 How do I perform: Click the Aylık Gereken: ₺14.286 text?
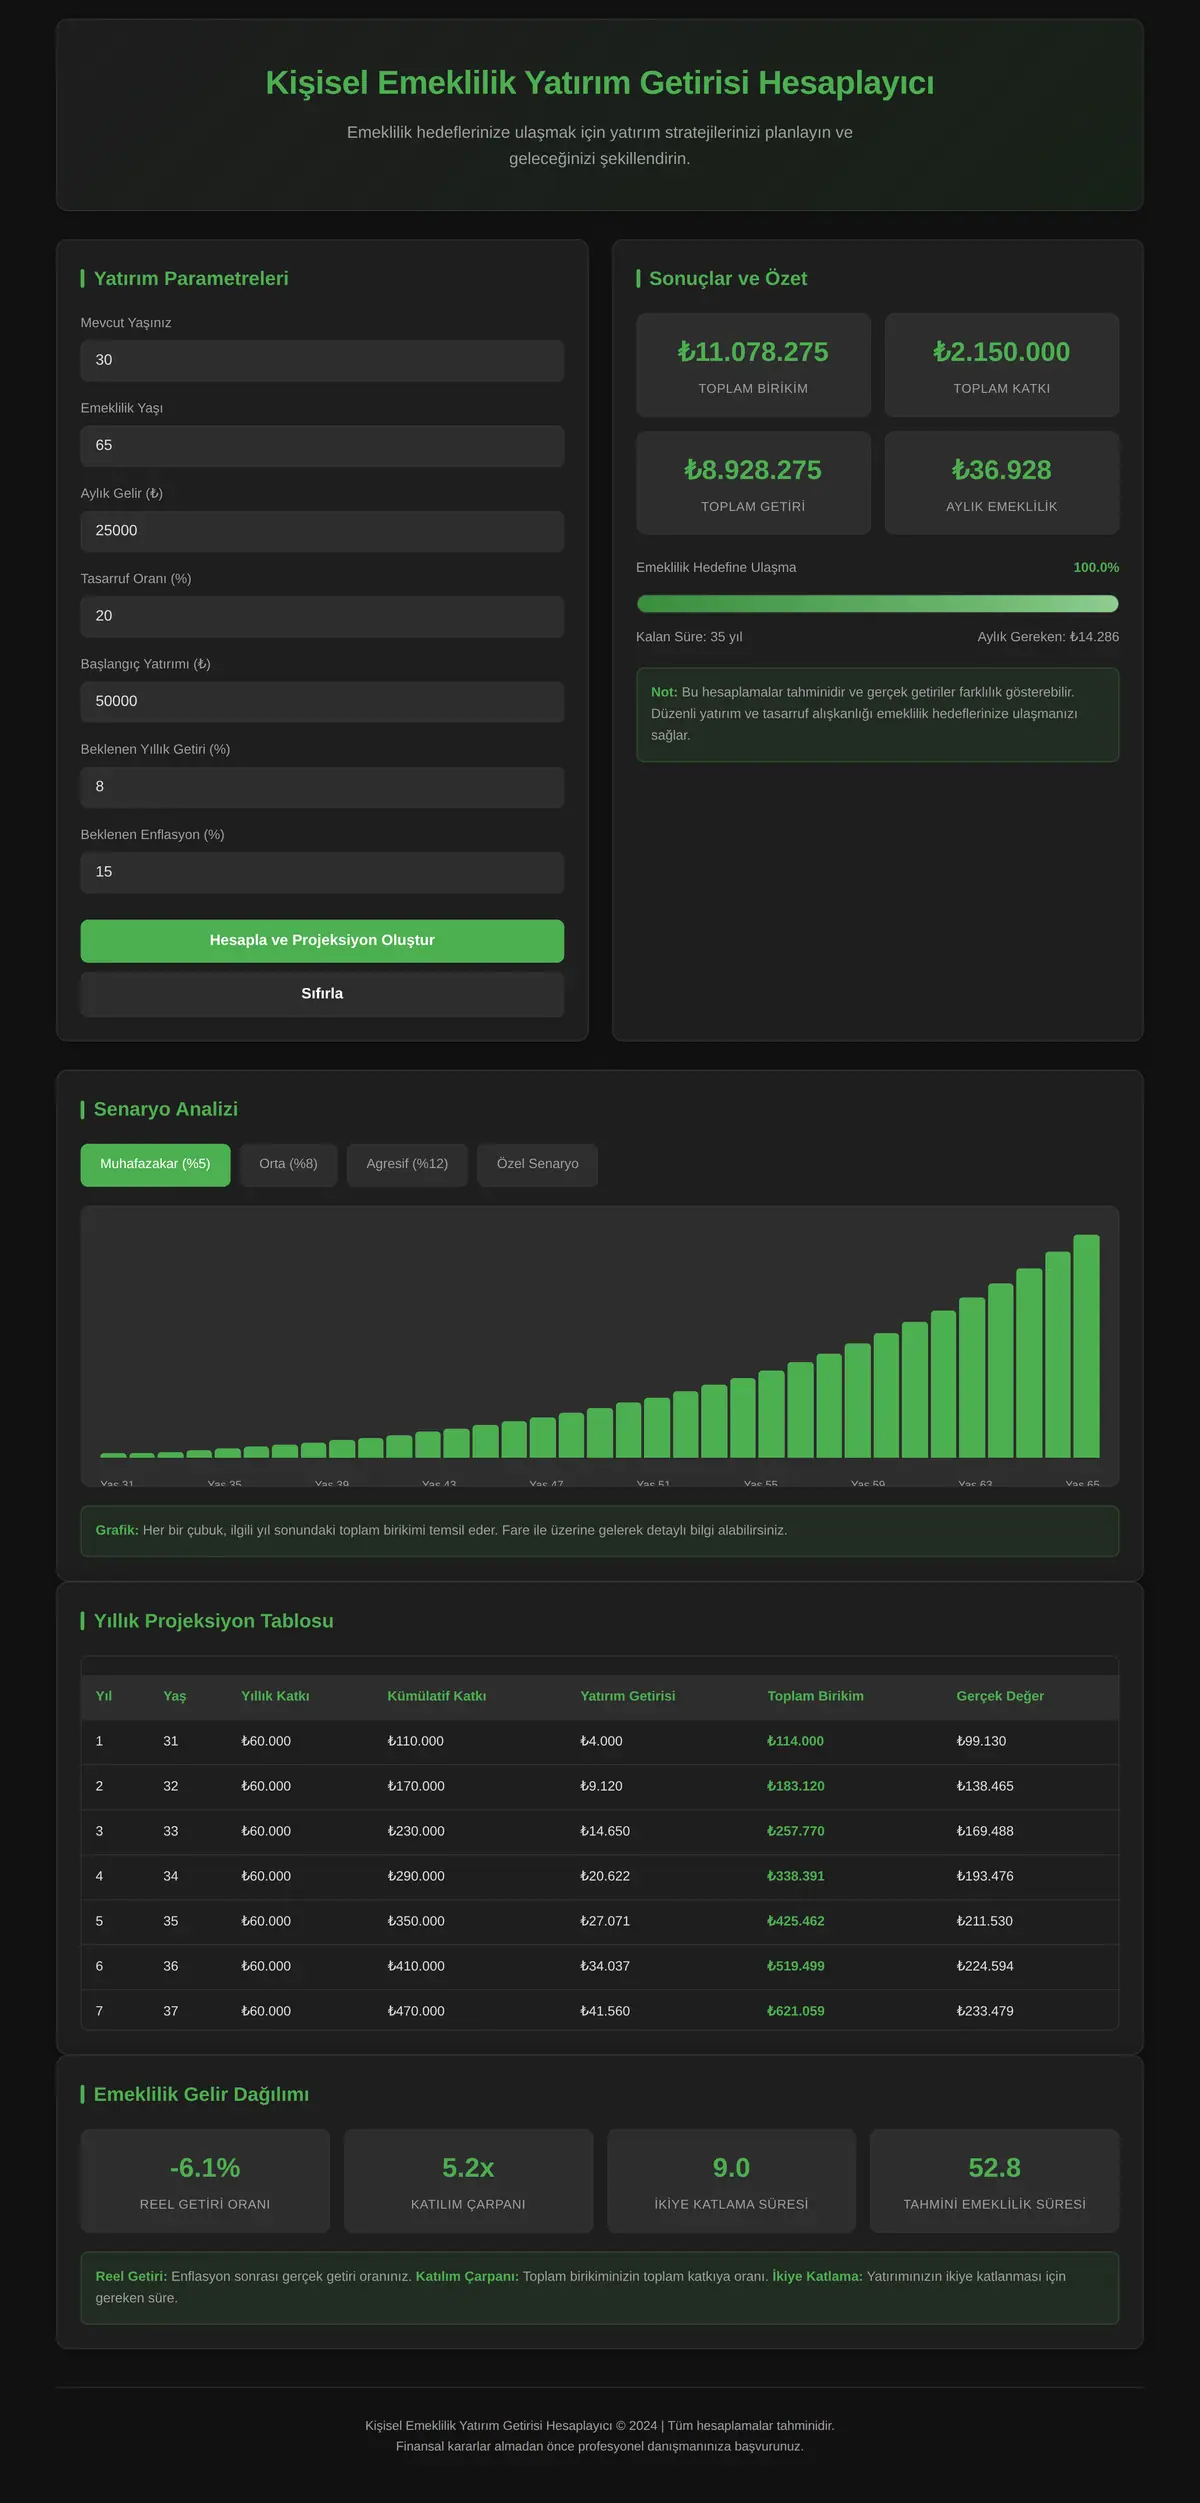coord(1048,637)
